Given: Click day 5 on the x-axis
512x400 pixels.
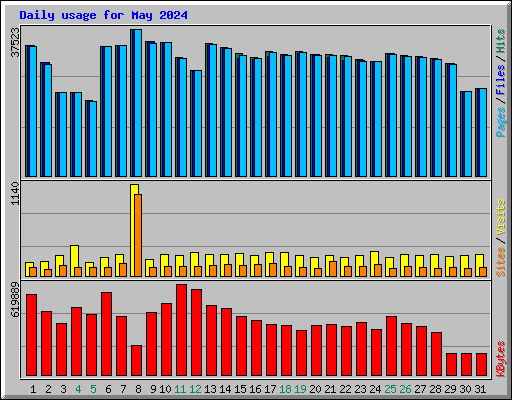Looking at the screenshot, I should [x=93, y=389].
